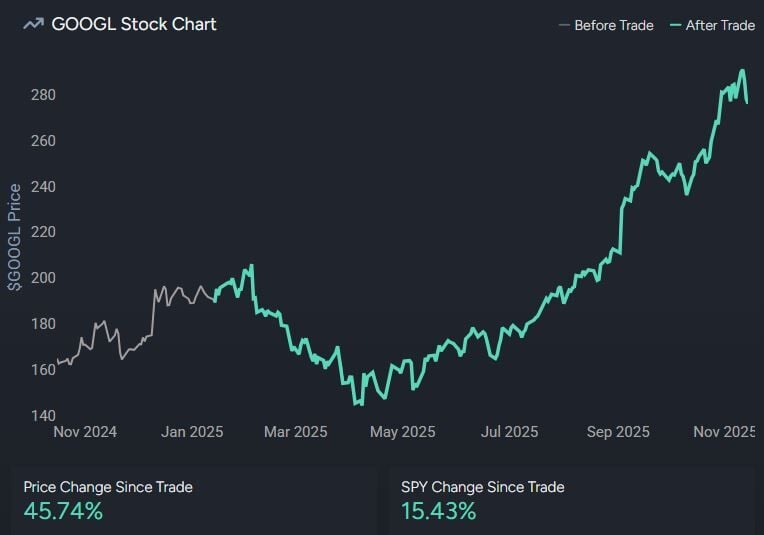Toggle the Before Trade legend label
The image size is (764, 535).
[613, 25]
